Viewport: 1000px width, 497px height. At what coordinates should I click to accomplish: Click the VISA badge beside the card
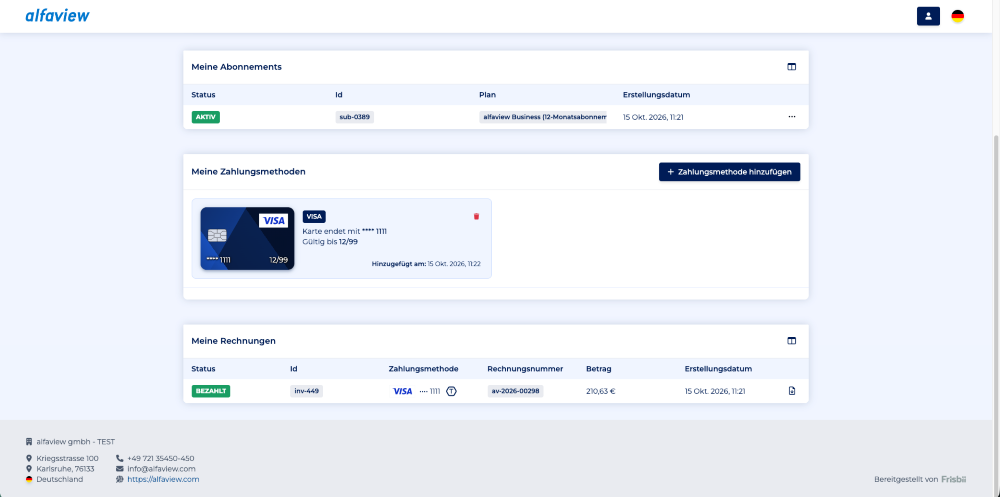(x=314, y=216)
